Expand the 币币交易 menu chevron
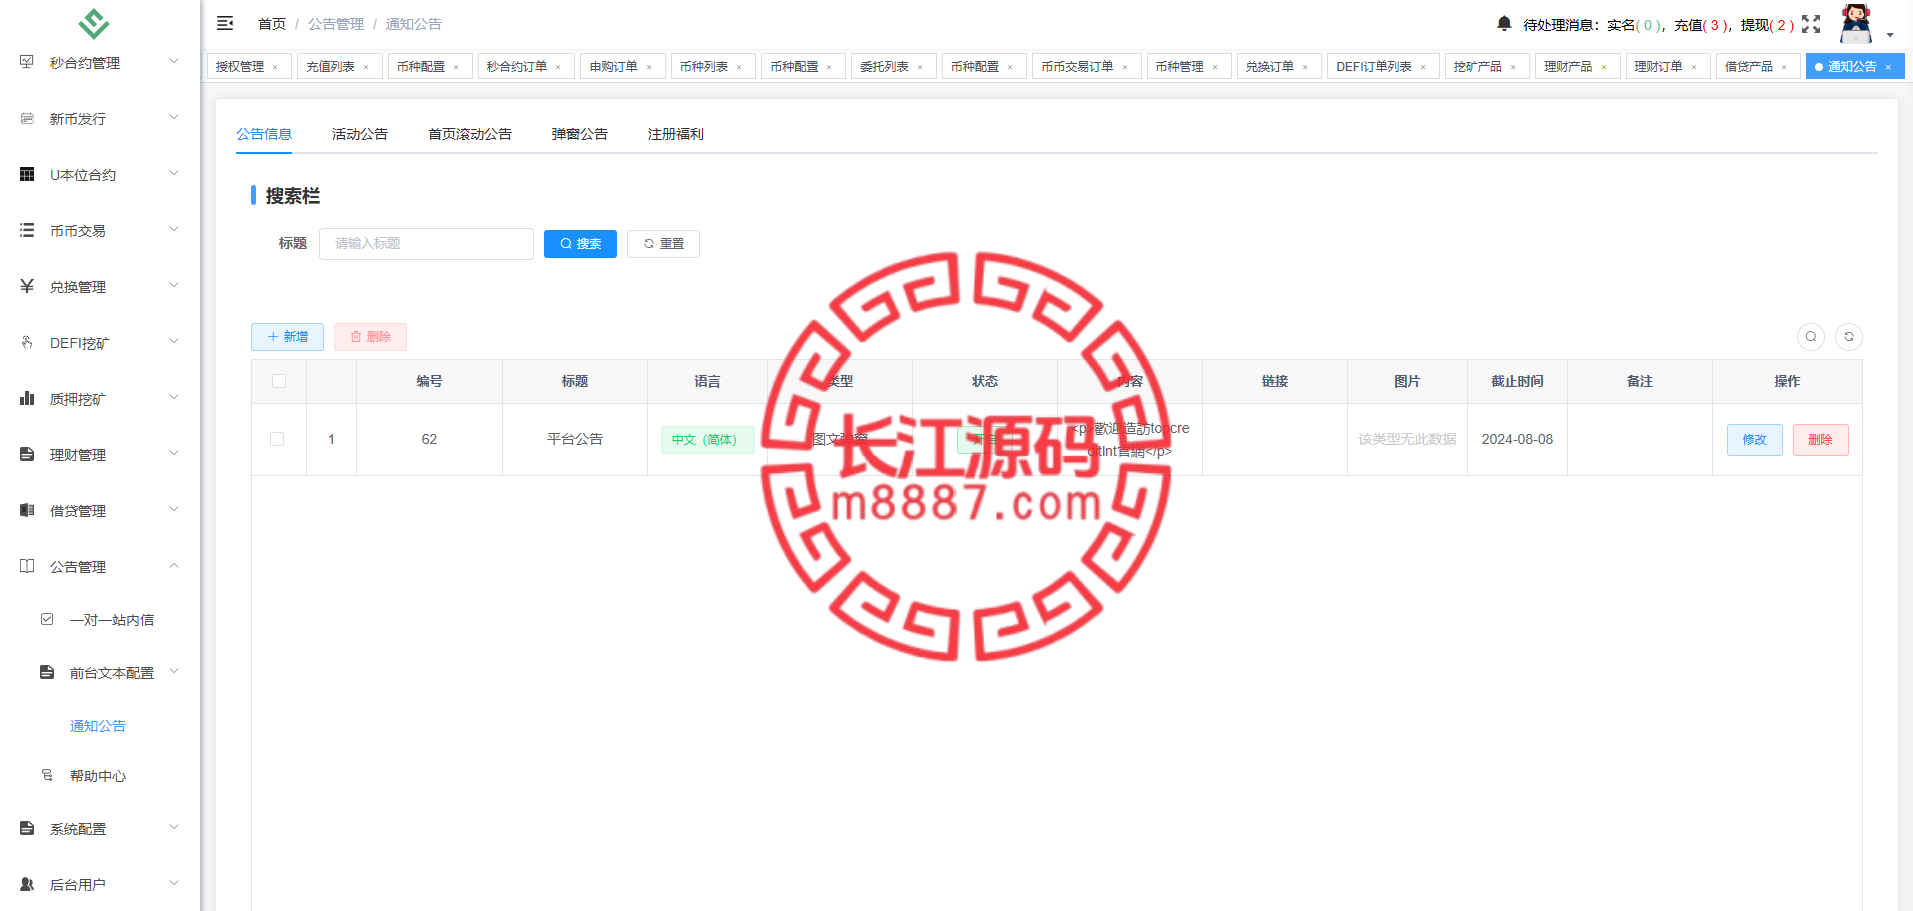The width and height of the screenshot is (1913, 911). tap(174, 229)
